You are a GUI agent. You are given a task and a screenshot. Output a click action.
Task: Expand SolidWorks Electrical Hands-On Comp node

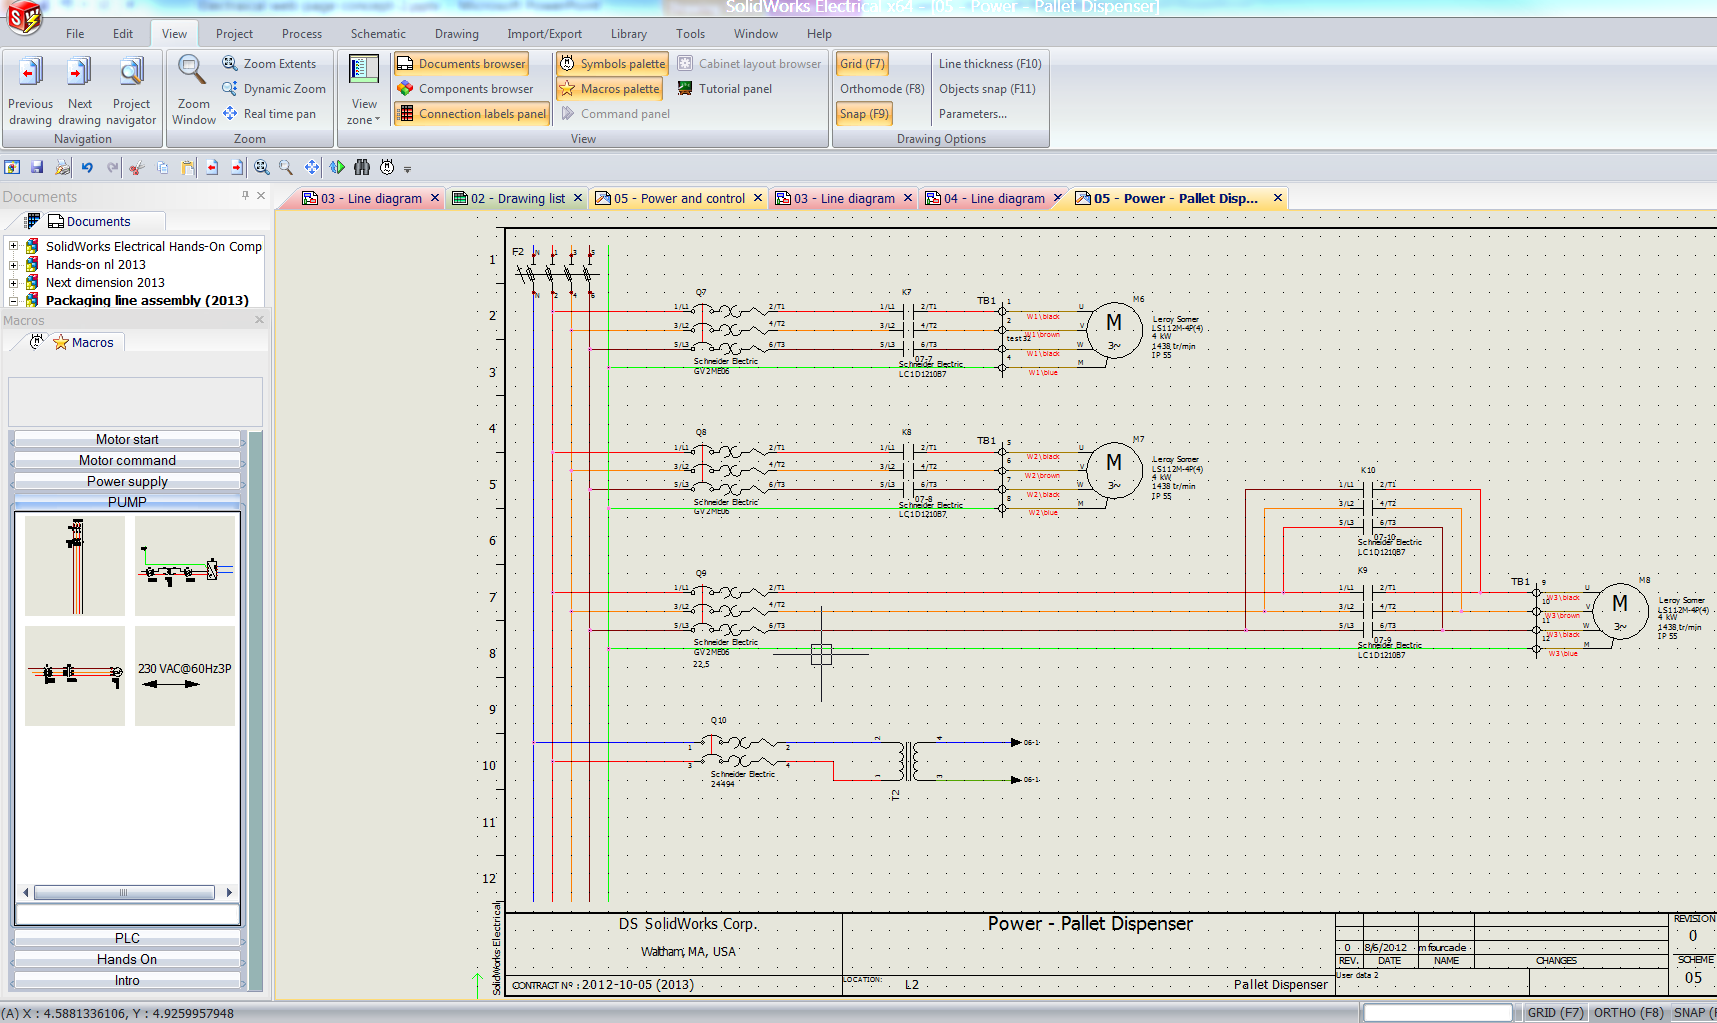[x=13, y=246]
